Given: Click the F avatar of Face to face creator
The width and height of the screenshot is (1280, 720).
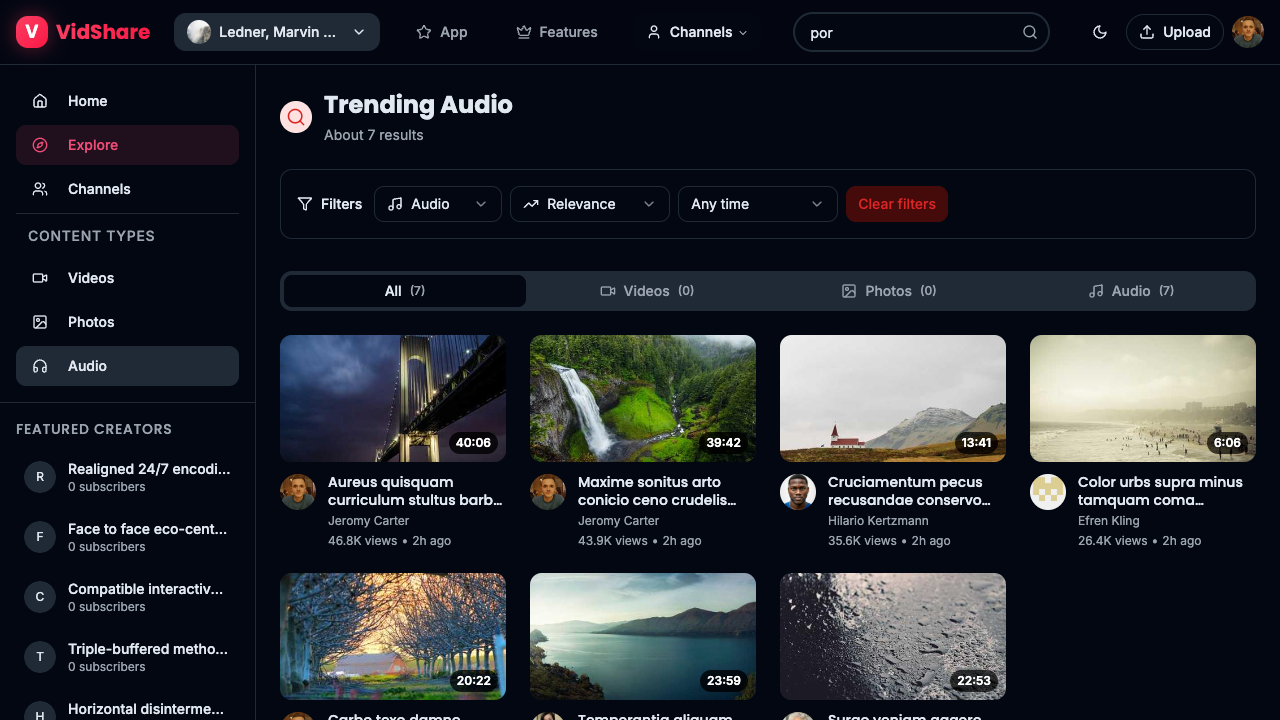Looking at the screenshot, I should [x=40, y=537].
